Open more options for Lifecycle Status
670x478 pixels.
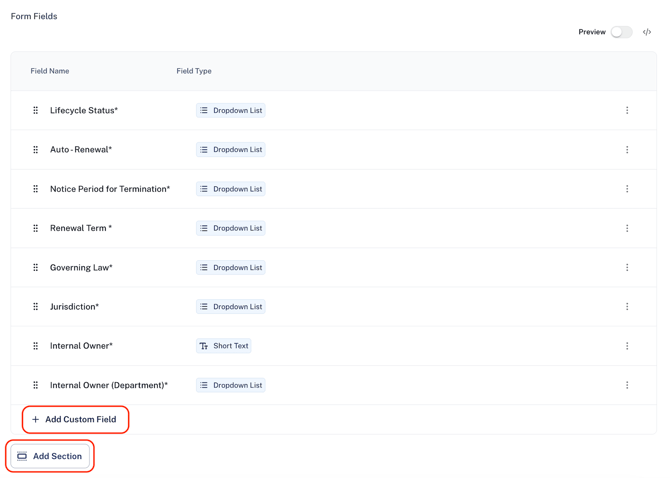pyautogui.click(x=627, y=110)
